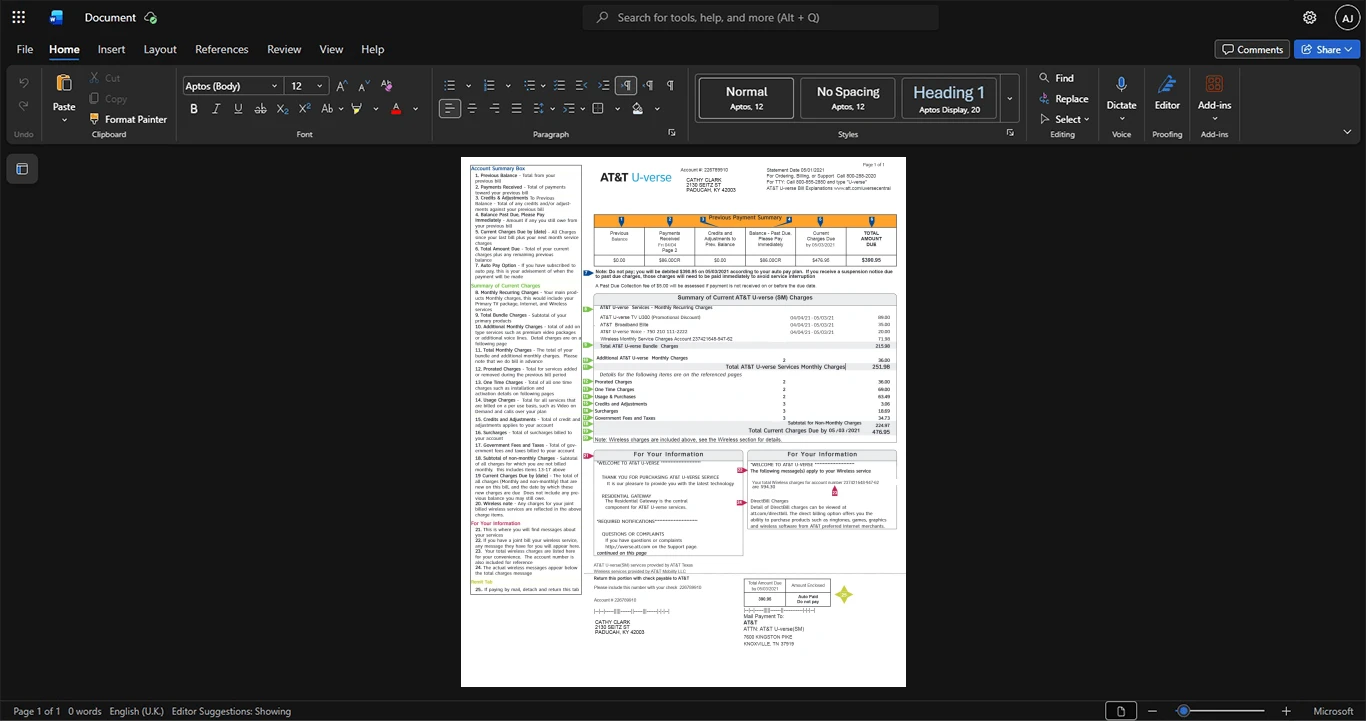The width and height of the screenshot is (1366, 721).
Task: Open the numbering style dropdown arrow
Action: pyautogui.click(x=507, y=86)
